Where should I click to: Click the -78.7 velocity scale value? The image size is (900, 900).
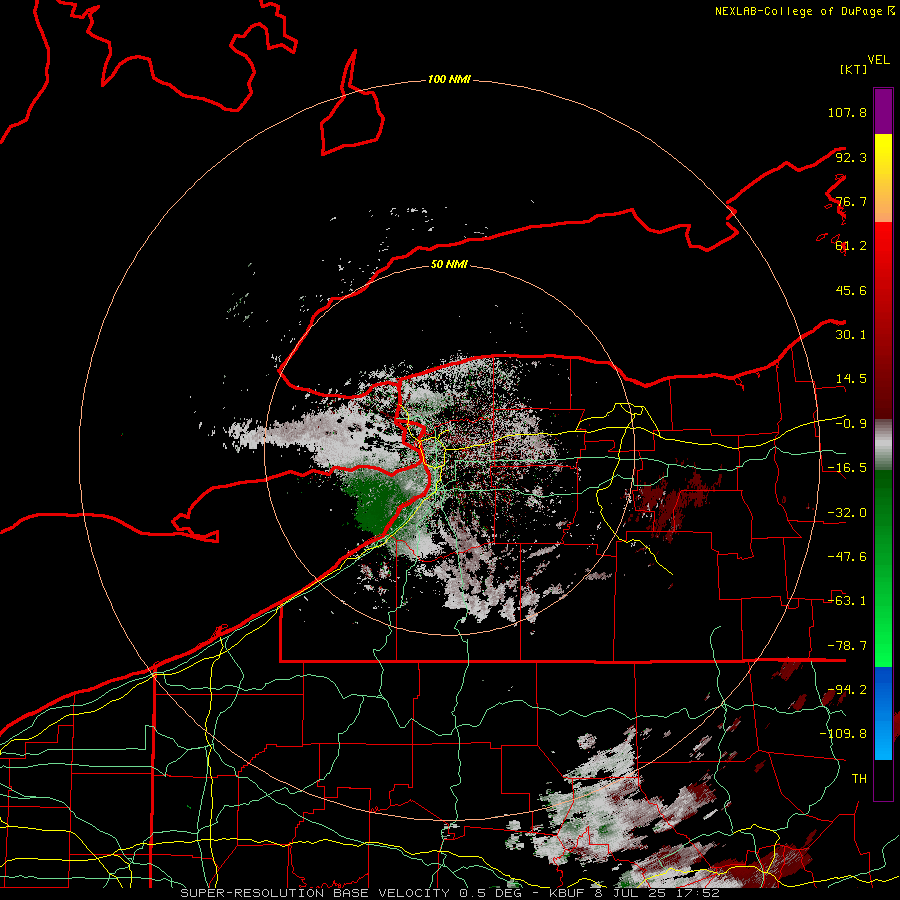pos(847,646)
